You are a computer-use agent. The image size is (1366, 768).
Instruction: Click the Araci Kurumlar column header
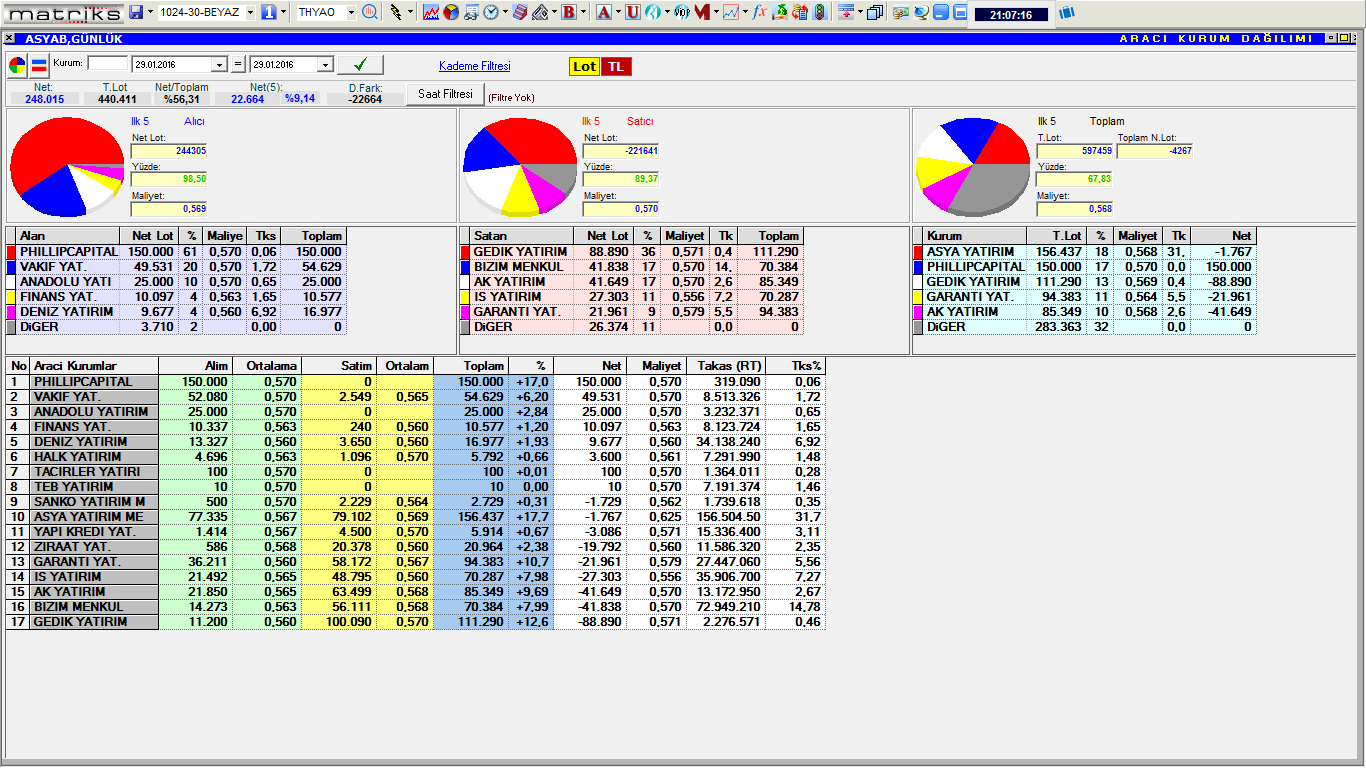click(x=94, y=366)
